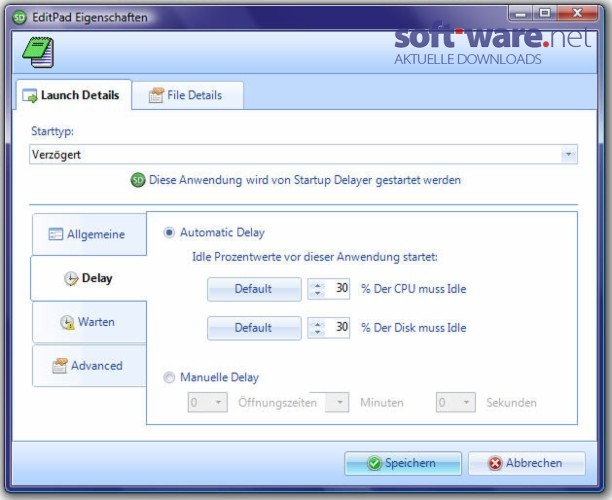Increase the Disk idle percentage spinner

point(318,324)
